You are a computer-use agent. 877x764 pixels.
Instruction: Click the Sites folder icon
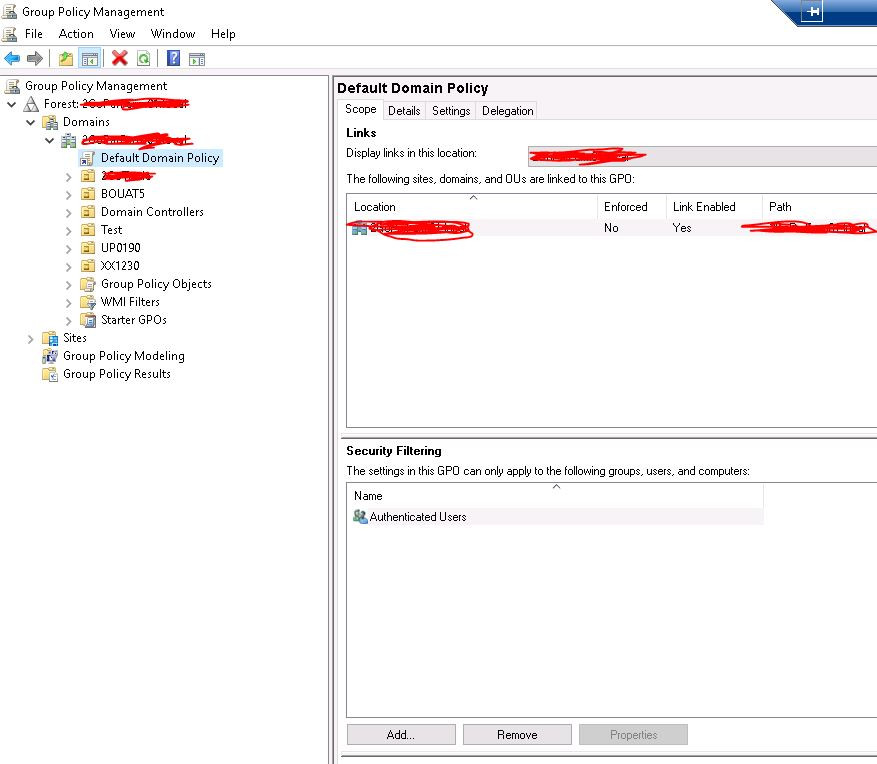point(50,338)
